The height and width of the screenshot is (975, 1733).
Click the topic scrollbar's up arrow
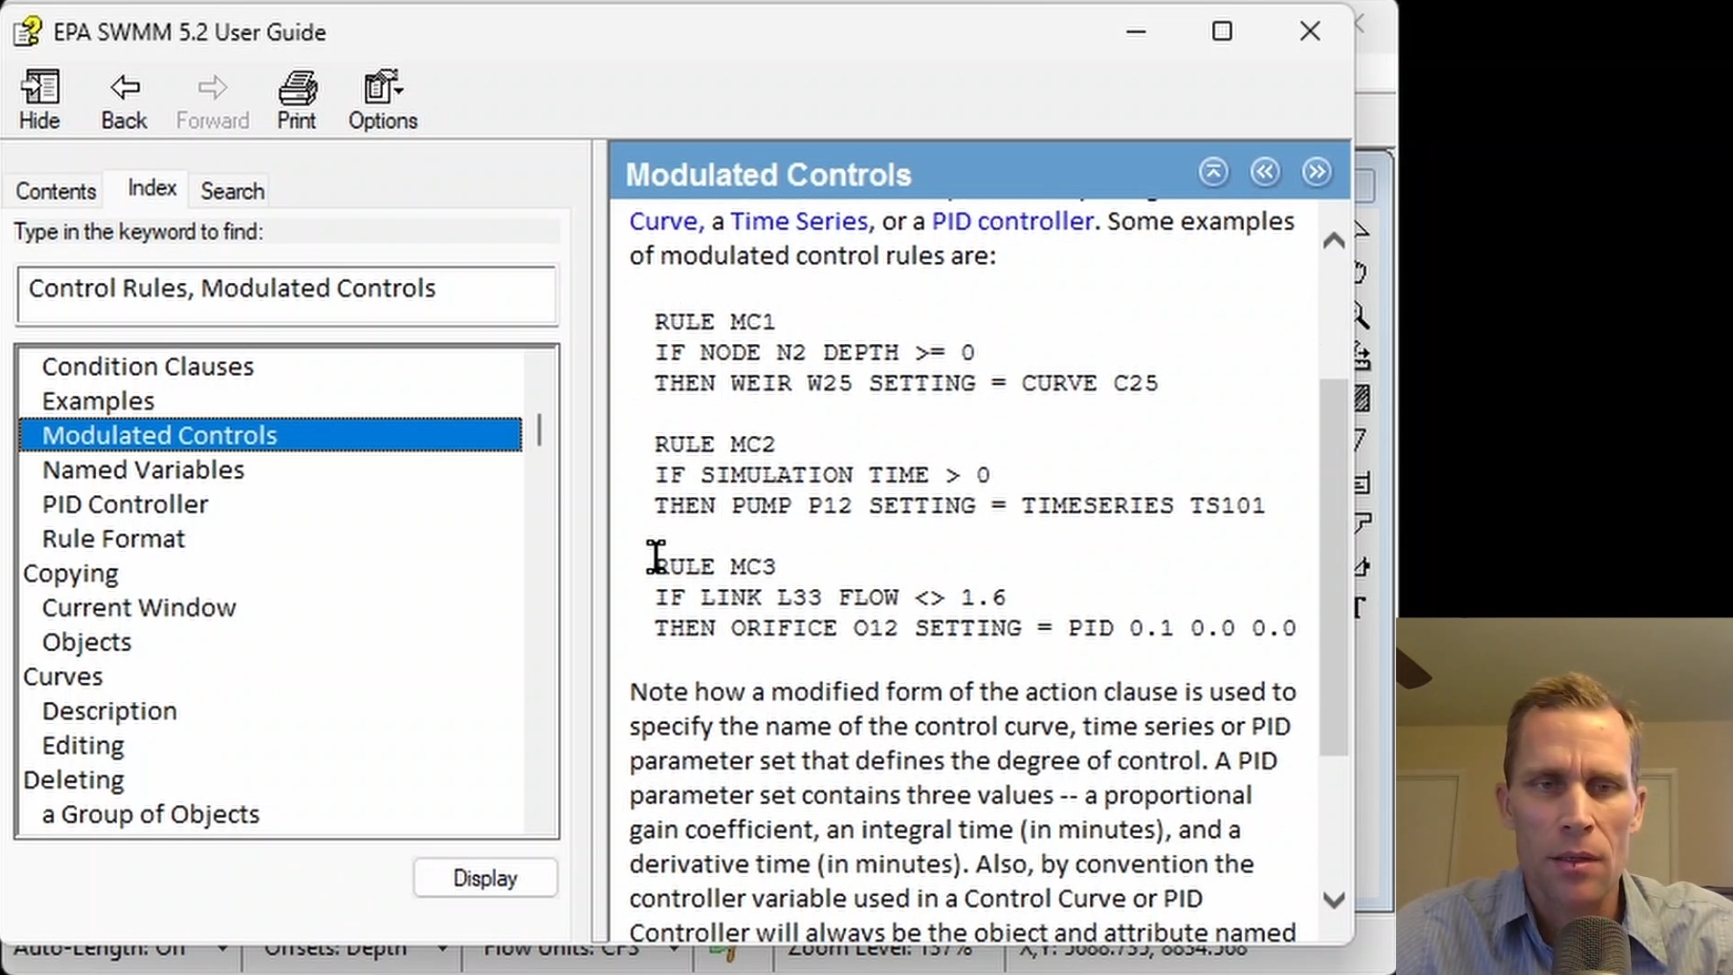click(1333, 240)
